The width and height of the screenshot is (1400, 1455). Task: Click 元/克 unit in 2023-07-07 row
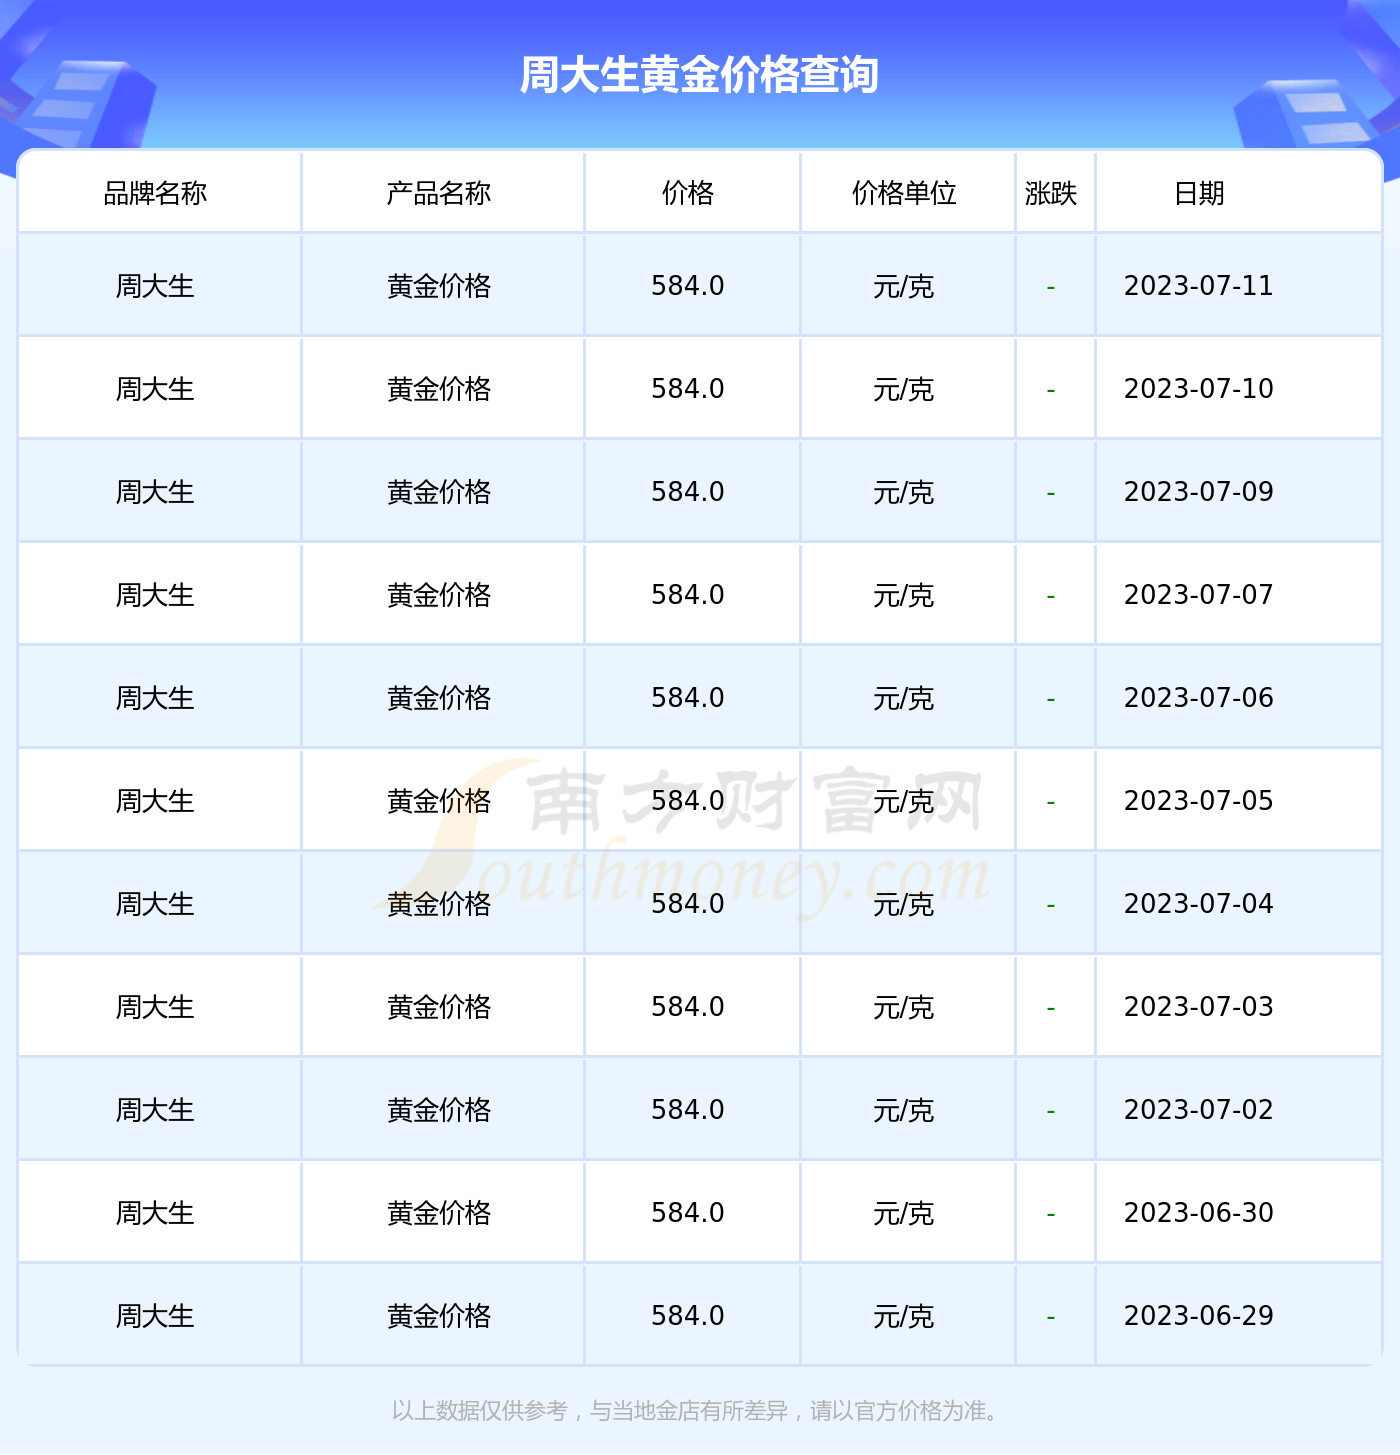pos(904,595)
